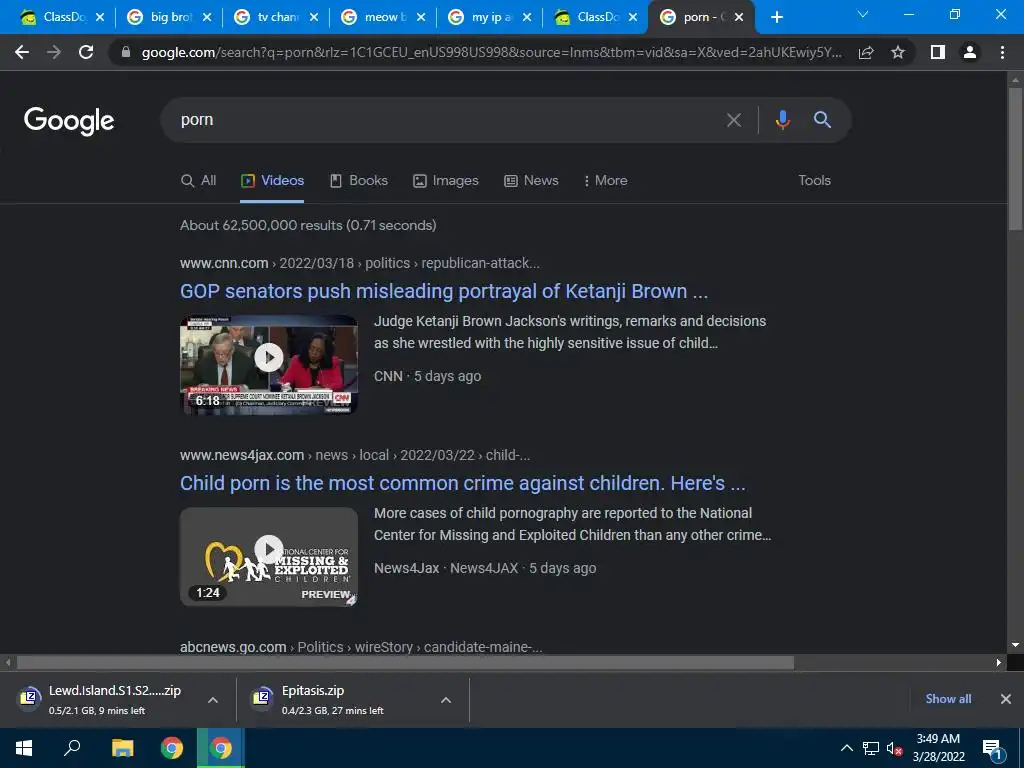
Task: Click the address bar URL text
Action: pos(491,52)
